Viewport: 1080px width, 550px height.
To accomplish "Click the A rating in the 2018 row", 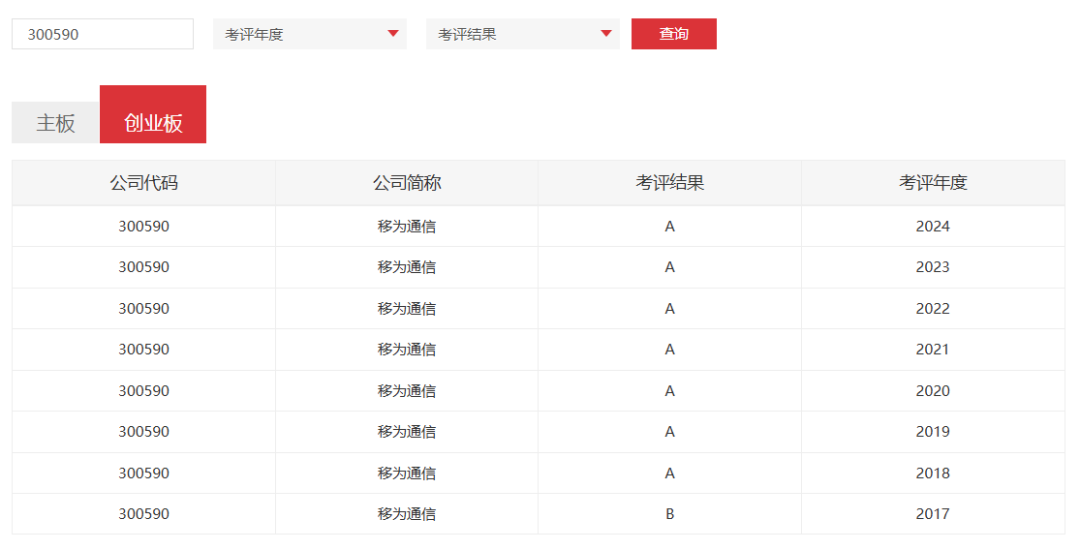I will tap(669, 473).
